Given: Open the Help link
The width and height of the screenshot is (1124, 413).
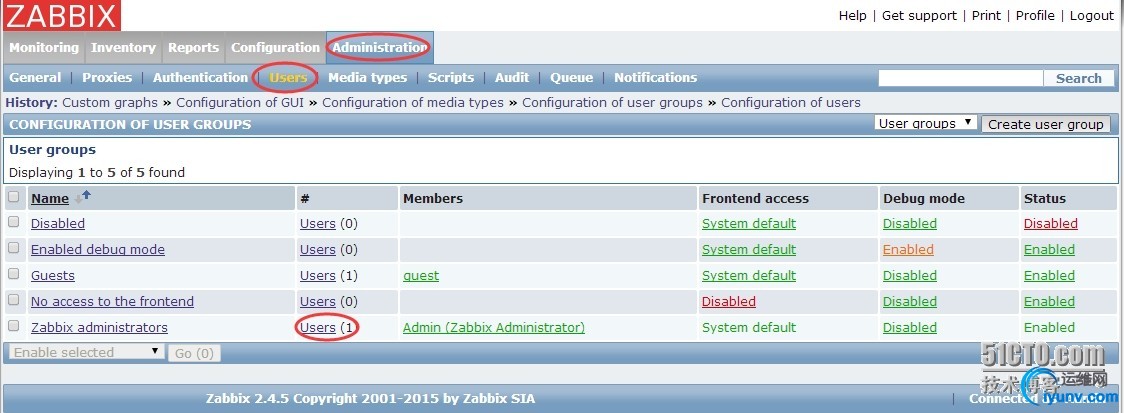Looking at the screenshot, I should pyautogui.click(x=852, y=15).
